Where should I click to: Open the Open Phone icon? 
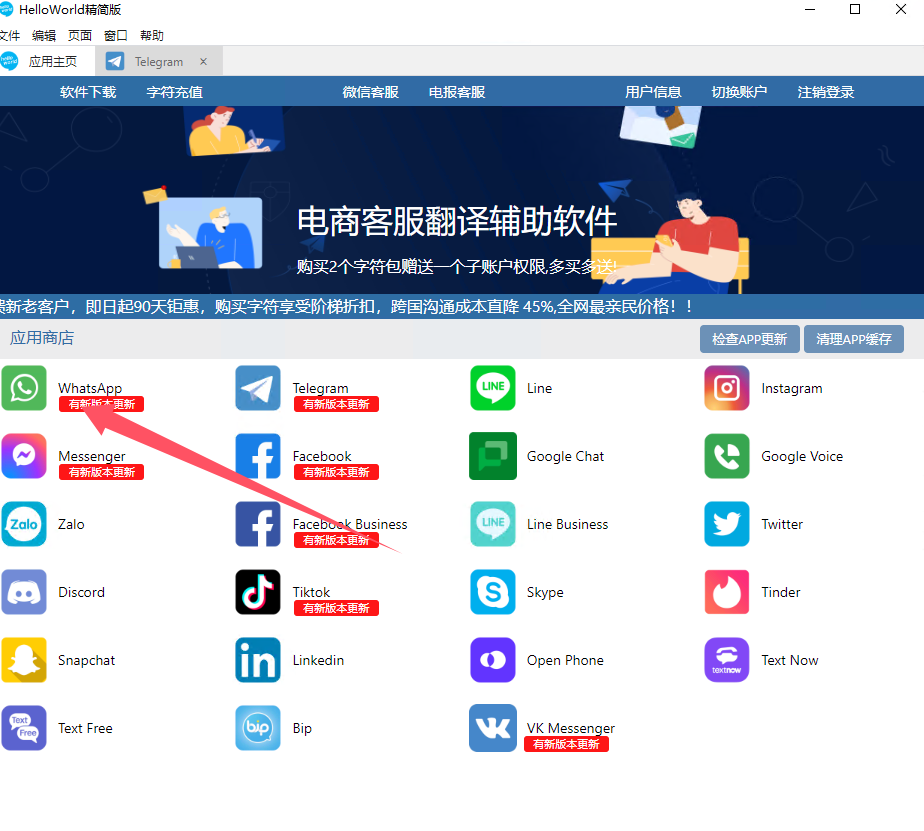[493, 659]
